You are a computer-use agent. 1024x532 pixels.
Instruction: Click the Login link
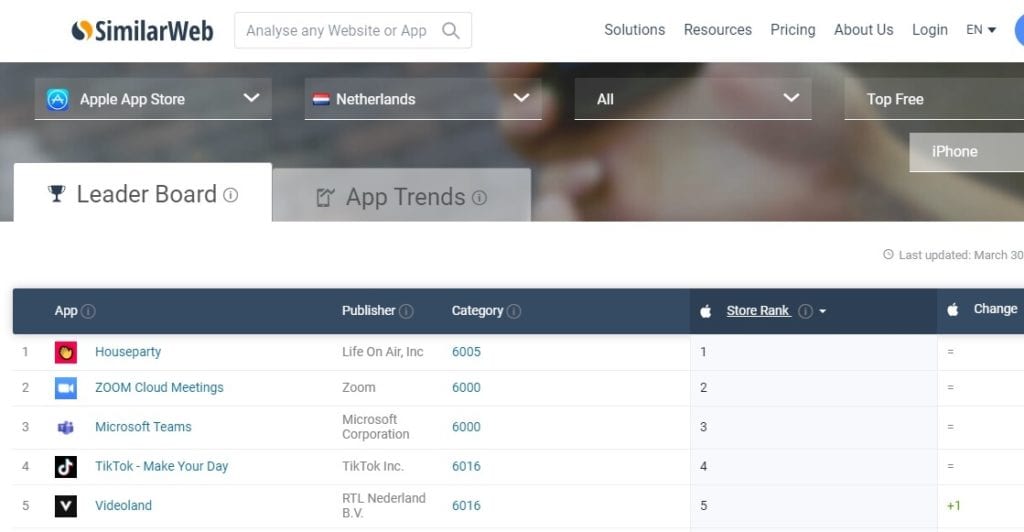930,30
